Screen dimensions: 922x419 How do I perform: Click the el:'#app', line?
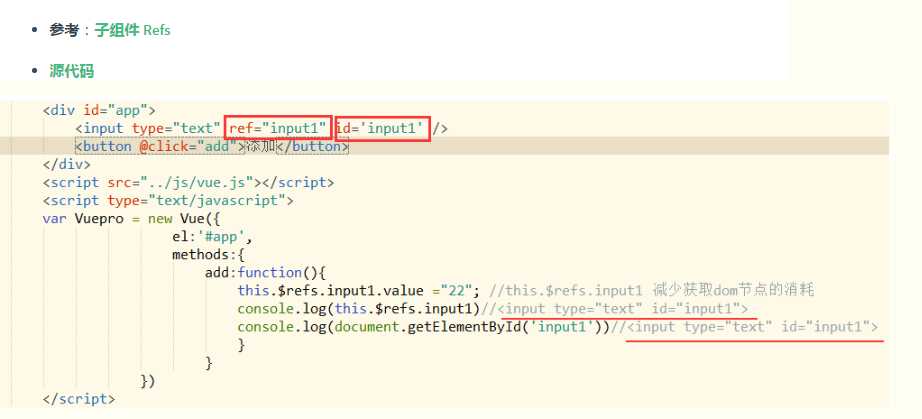pos(212,237)
